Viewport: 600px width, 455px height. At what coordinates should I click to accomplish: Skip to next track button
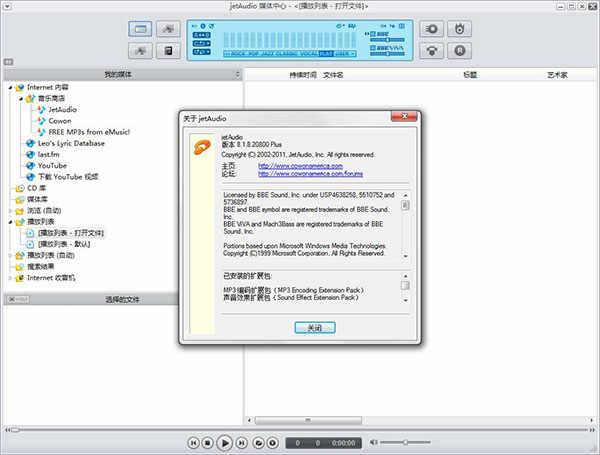241,443
